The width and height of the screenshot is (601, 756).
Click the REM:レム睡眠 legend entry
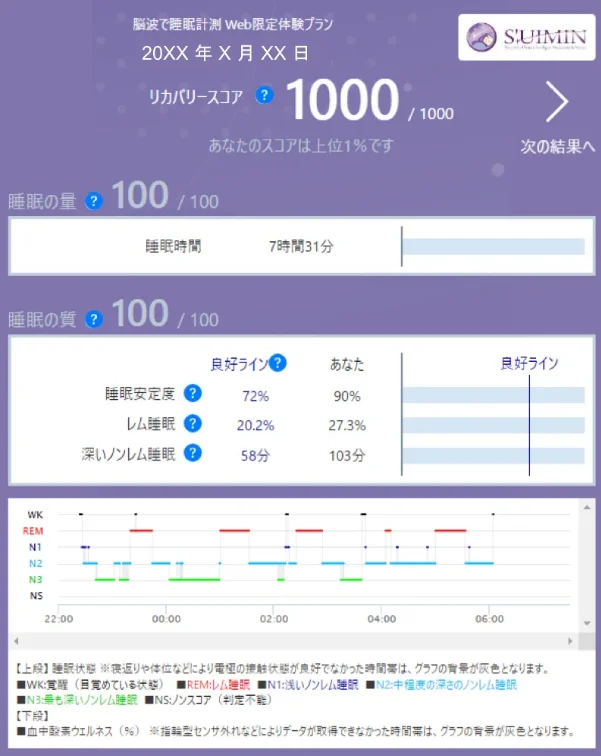click(214, 685)
